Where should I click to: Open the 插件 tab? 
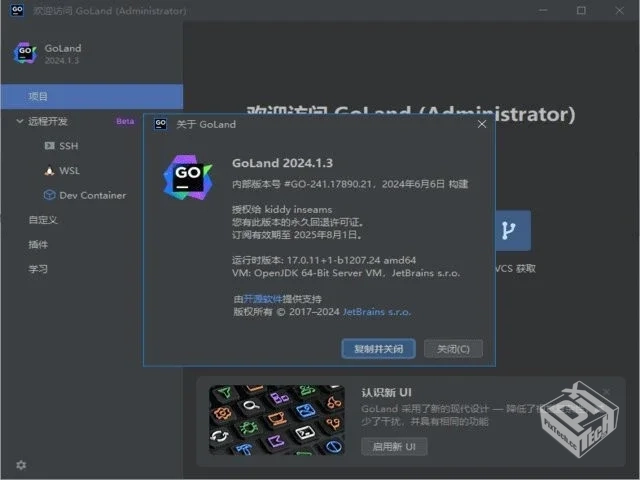point(38,244)
